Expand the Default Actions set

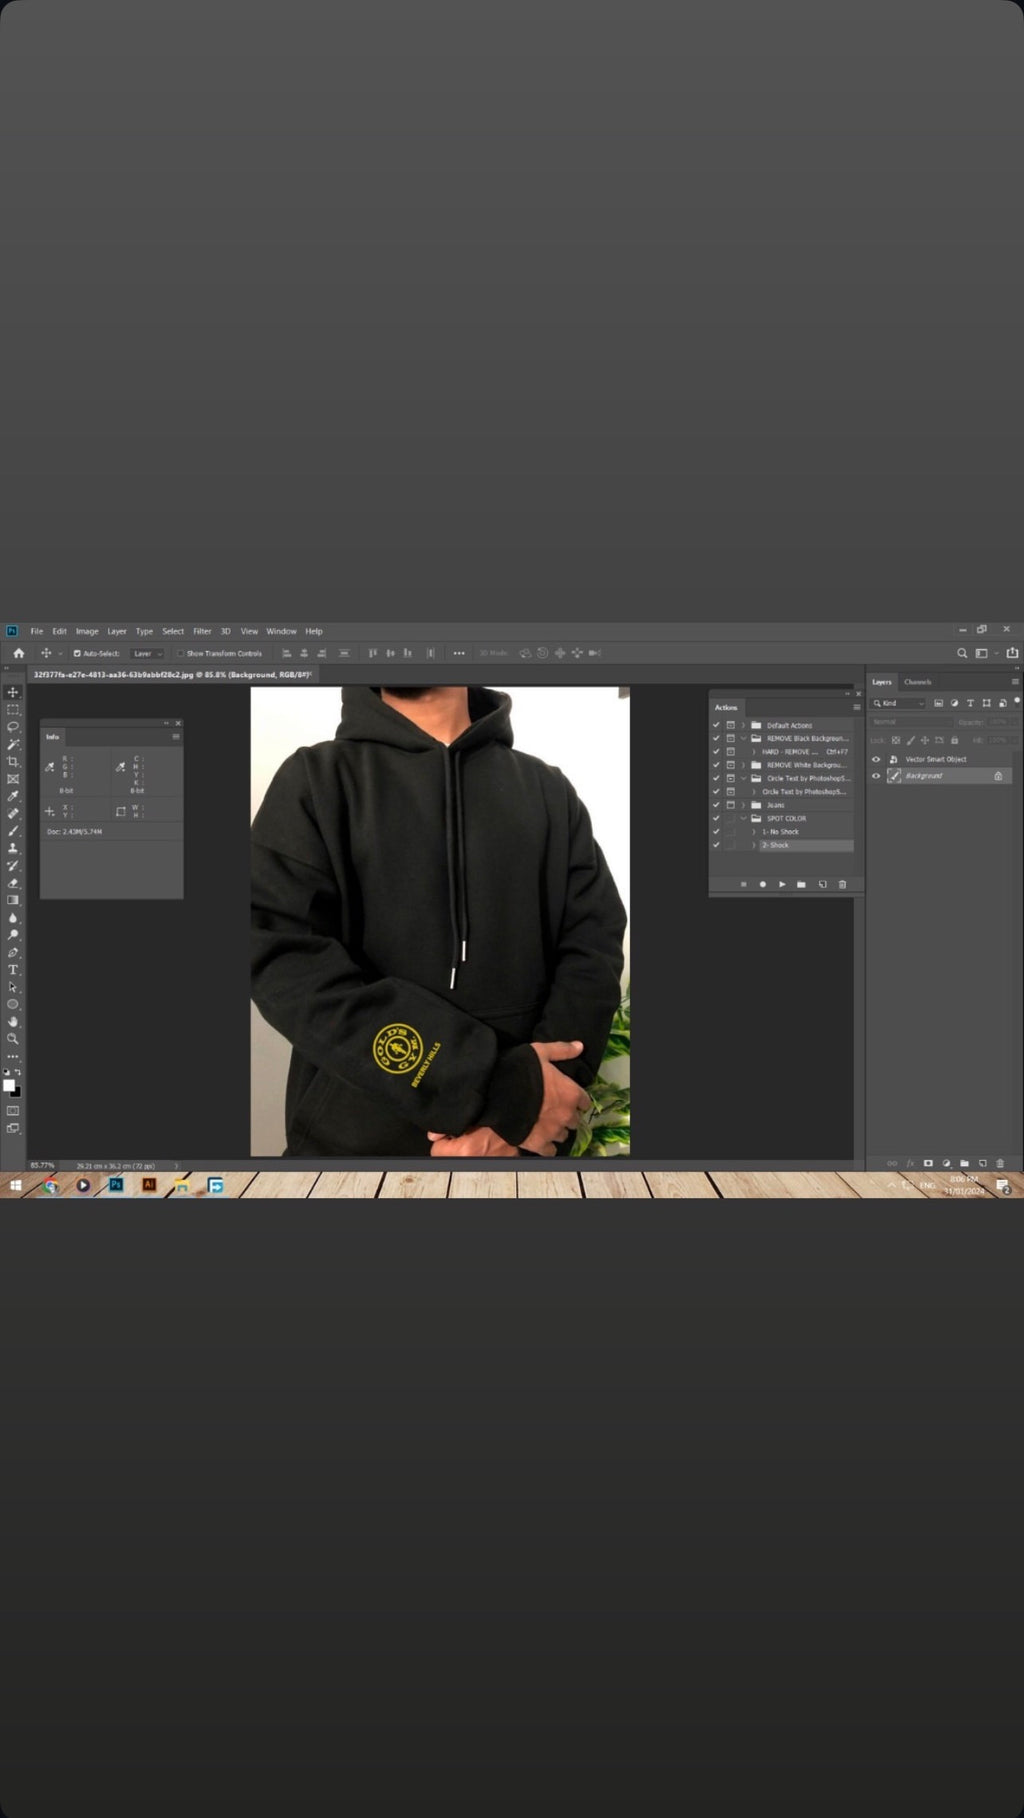click(743, 725)
